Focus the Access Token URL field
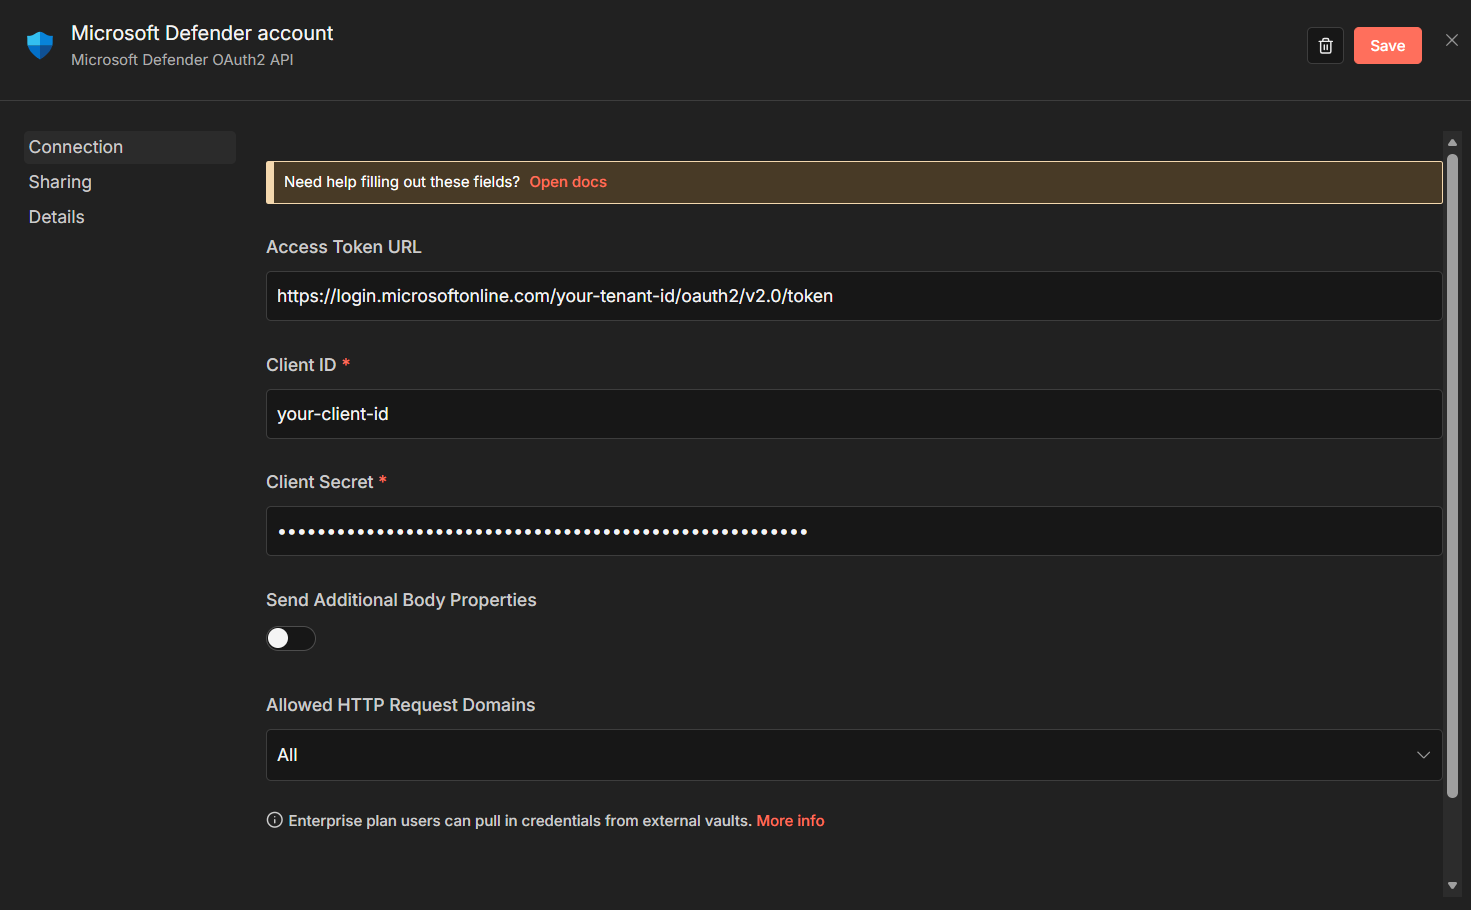Screen dimensions: 1471x910 tap(853, 296)
